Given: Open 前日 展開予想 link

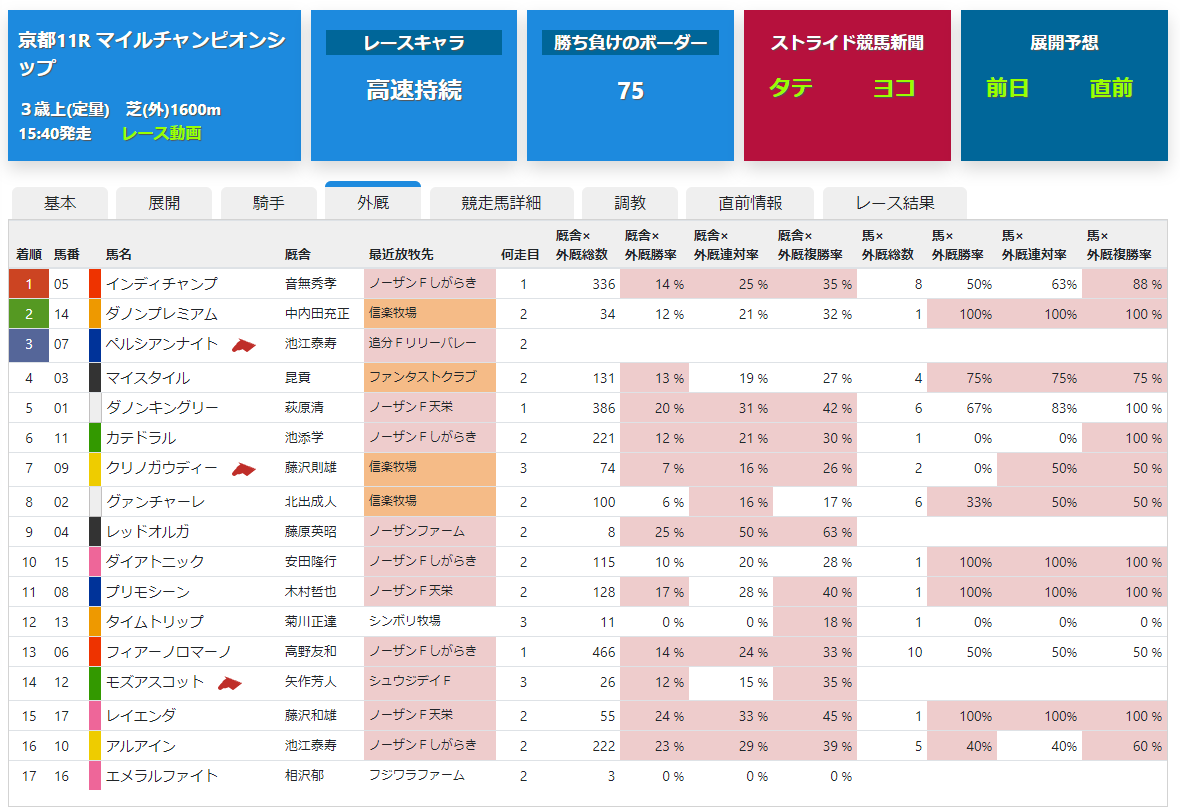Looking at the screenshot, I should click(x=1007, y=88).
